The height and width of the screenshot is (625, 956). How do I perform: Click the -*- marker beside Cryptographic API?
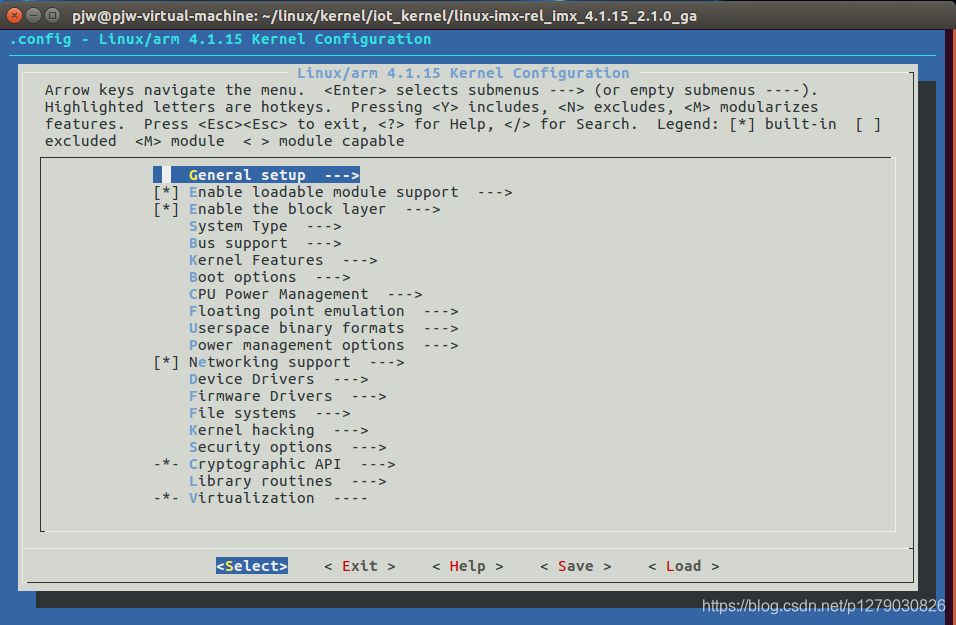[x=166, y=465]
